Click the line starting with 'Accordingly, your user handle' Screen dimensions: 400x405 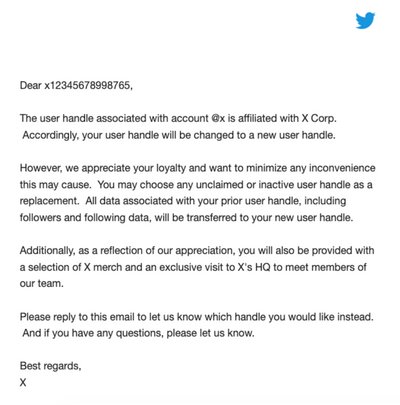(179, 135)
